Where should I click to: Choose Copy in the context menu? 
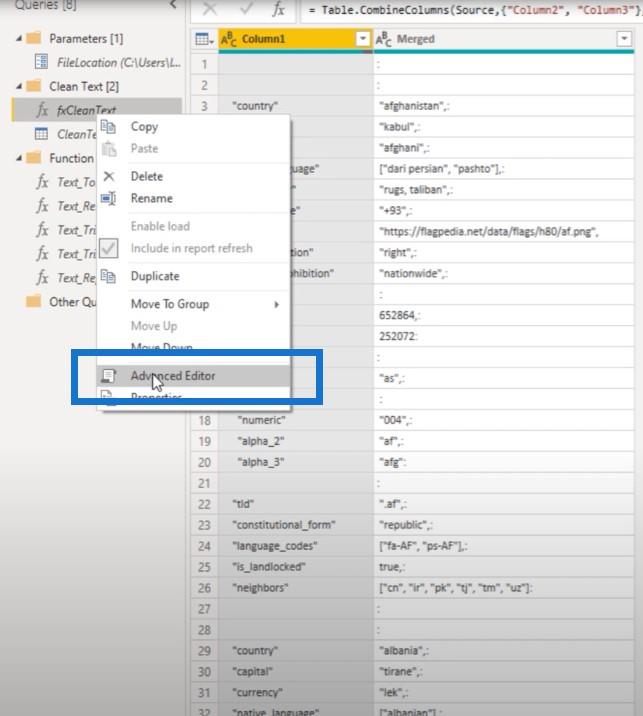click(144, 126)
